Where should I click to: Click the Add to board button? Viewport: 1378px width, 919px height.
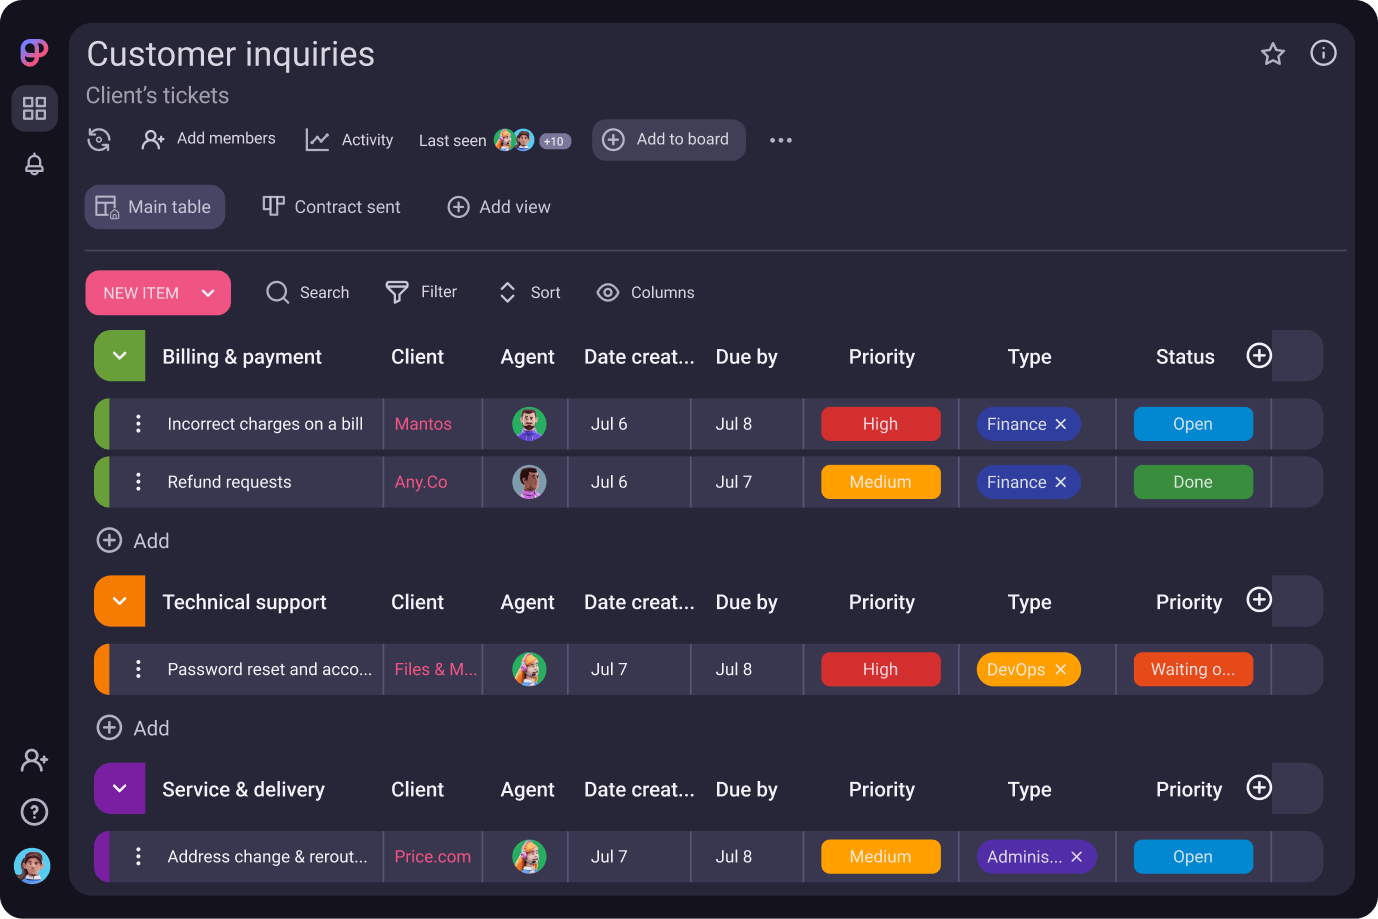click(x=668, y=140)
